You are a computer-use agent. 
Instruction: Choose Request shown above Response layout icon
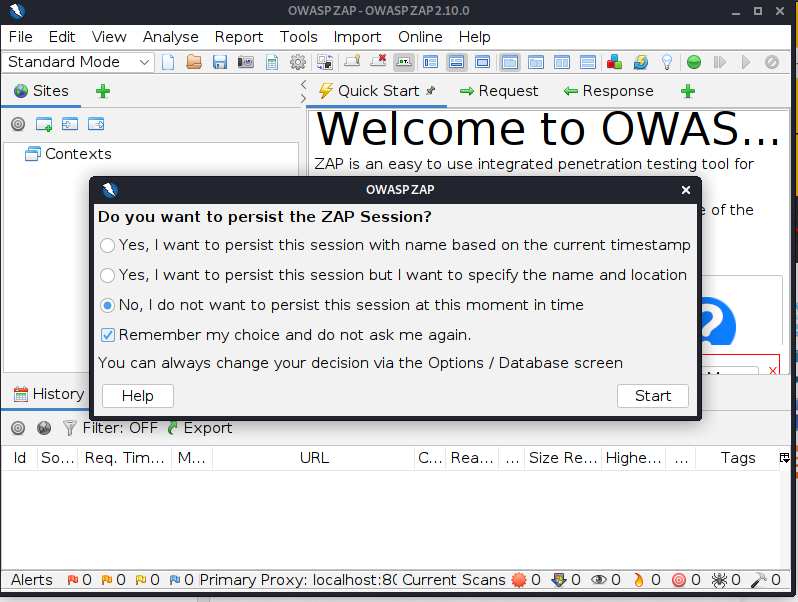pyautogui.click(x=588, y=62)
